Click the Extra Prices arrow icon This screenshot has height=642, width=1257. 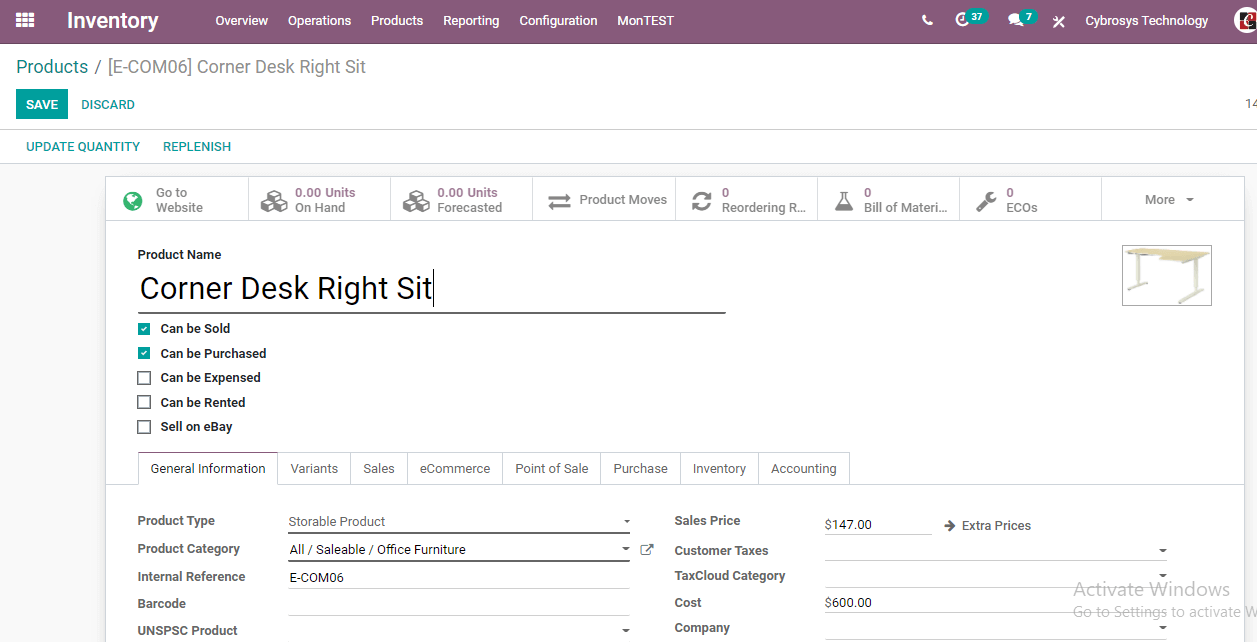[x=949, y=525]
